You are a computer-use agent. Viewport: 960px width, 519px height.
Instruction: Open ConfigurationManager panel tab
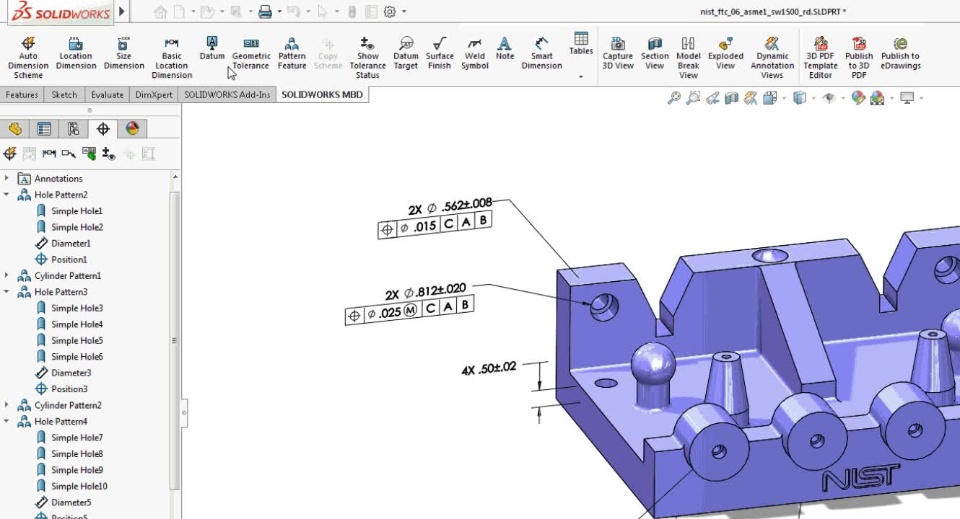pyautogui.click(x=73, y=129)
